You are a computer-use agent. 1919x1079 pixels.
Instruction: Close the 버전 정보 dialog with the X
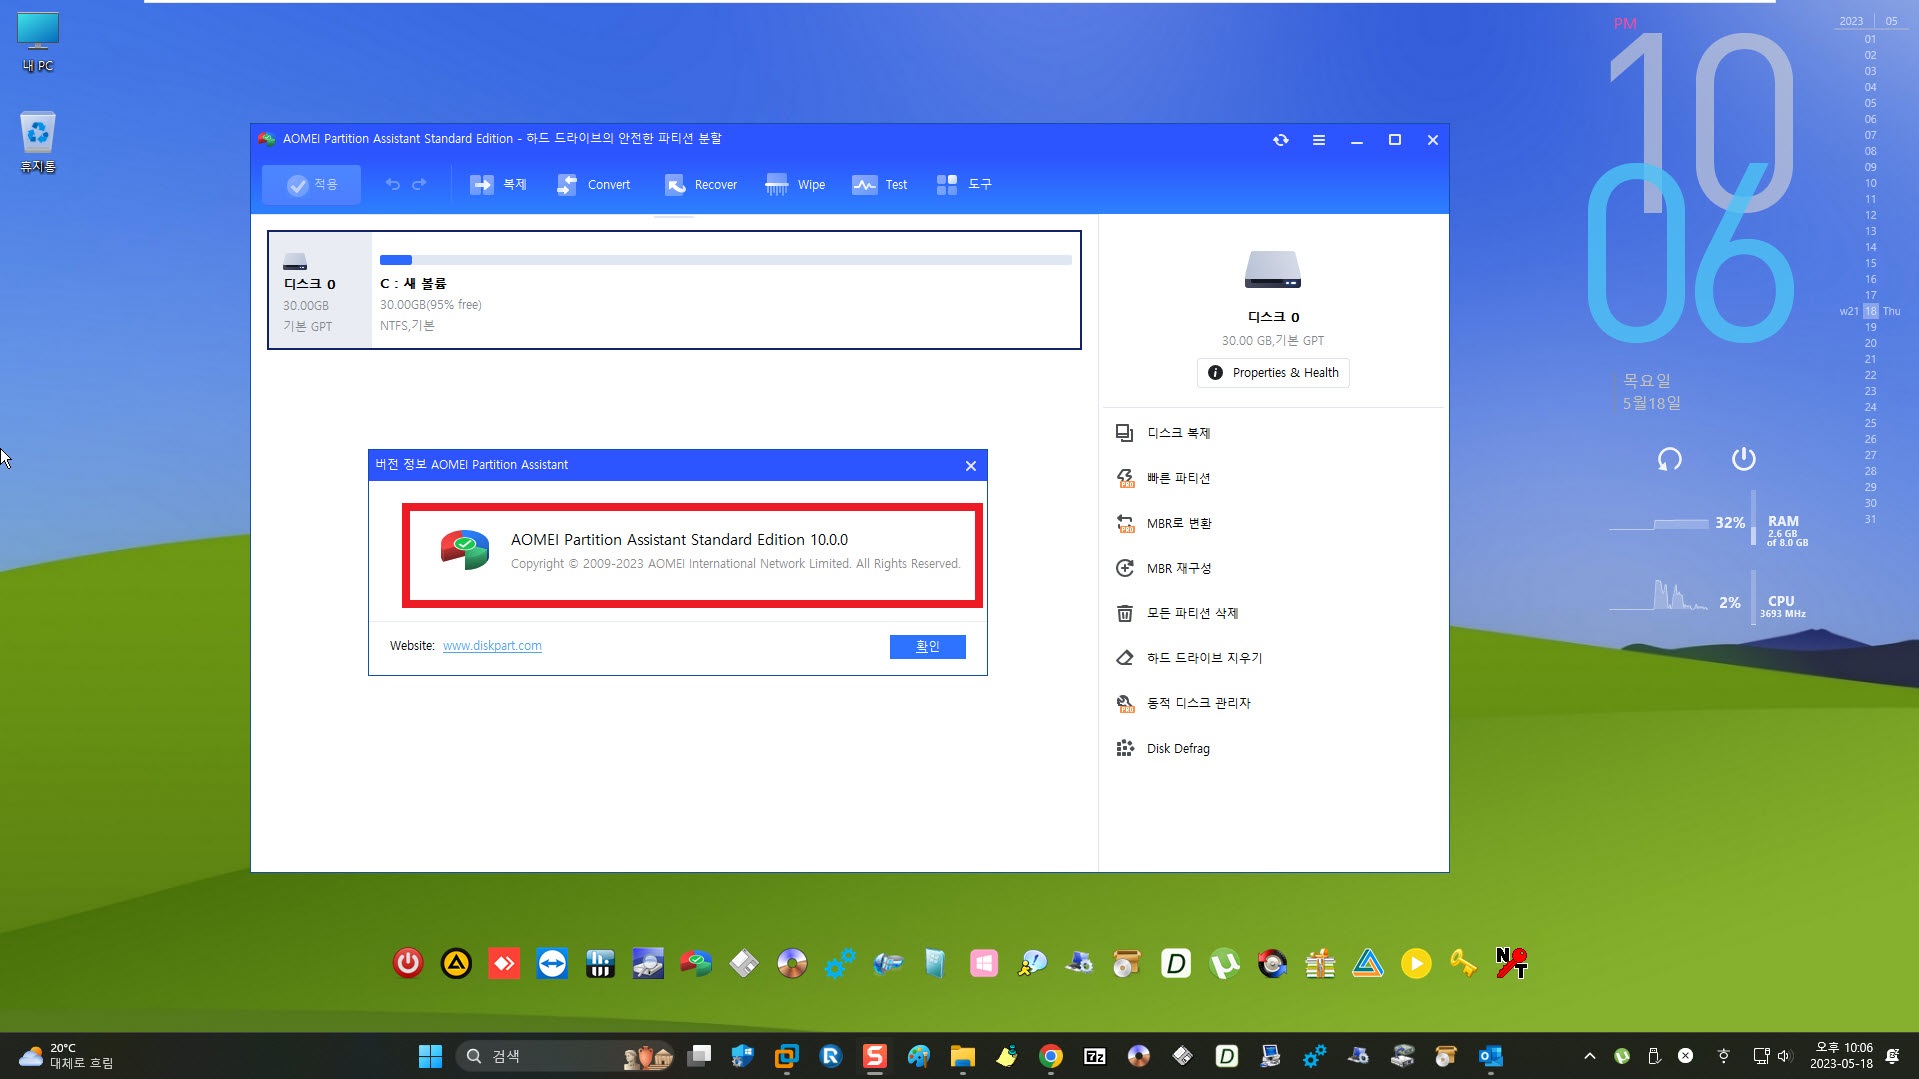click(x=970, y=466)
